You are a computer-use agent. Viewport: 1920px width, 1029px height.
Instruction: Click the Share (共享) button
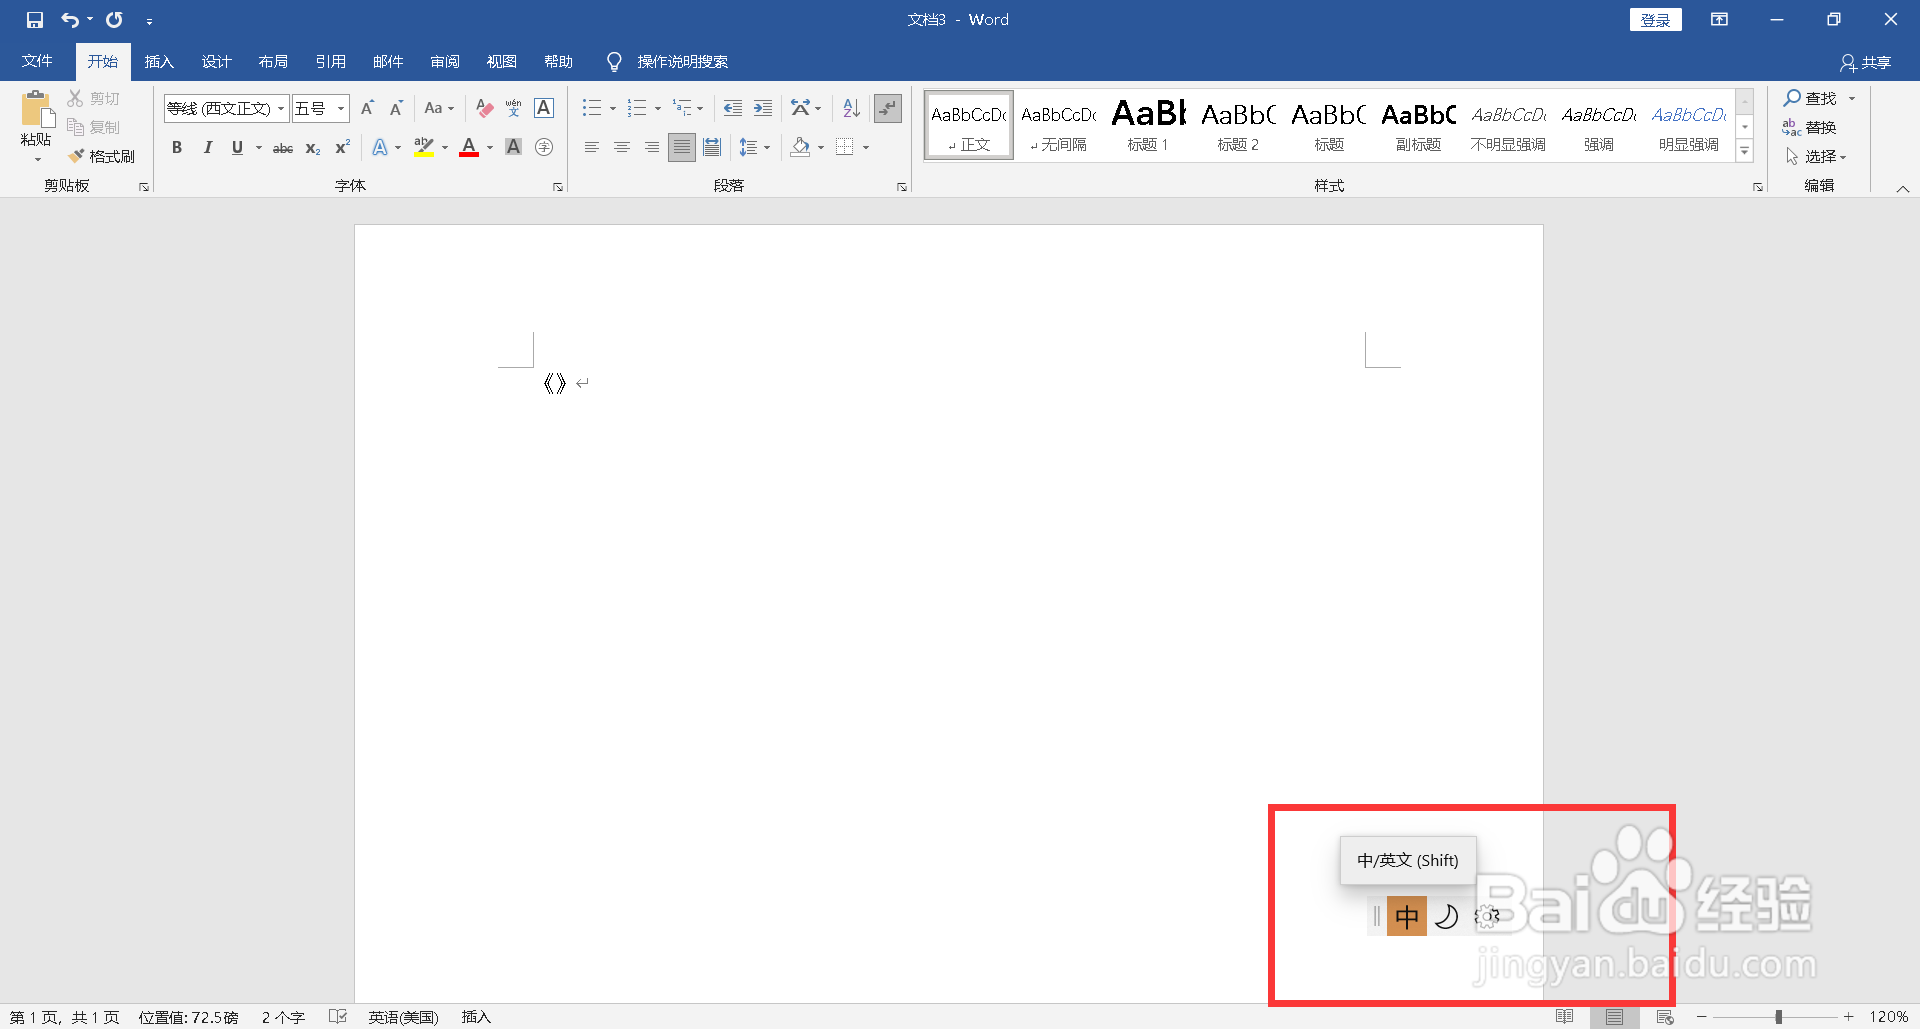coord(1866,62)
